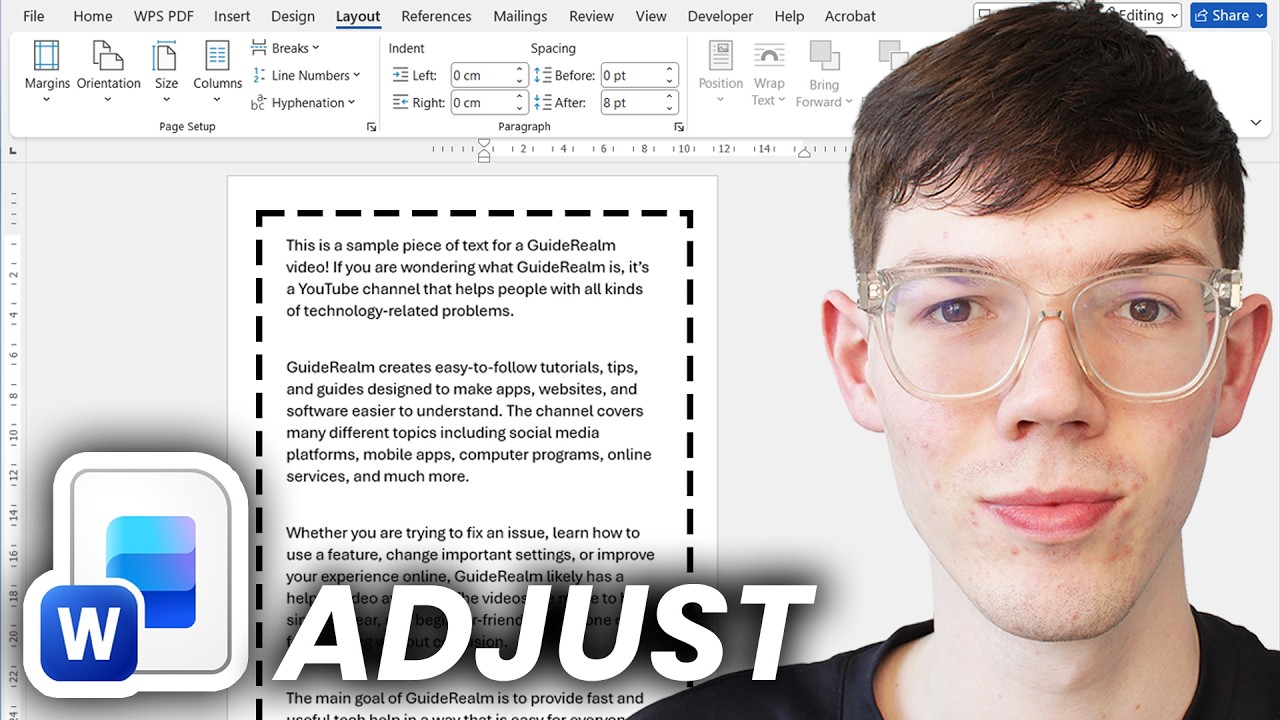
Task: Click the text 'This is a sample piece'
Action: click(362, 245)
